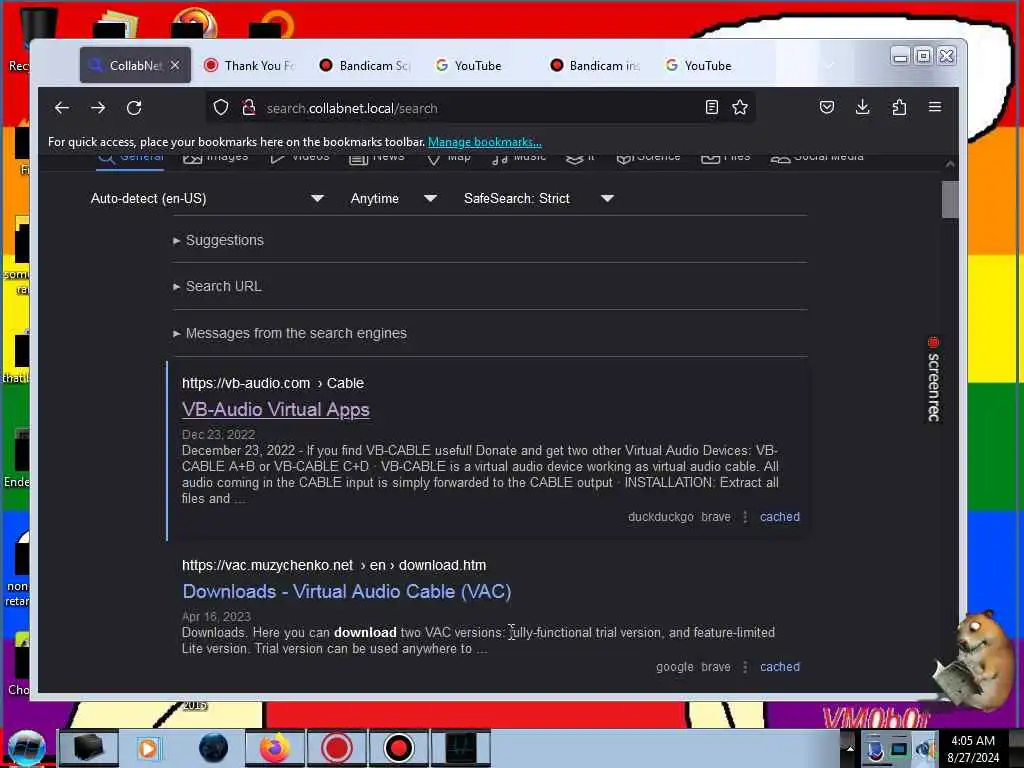Switch to the last YouTube tab
The width and height of the screenshot is (1024, 768).
[709, 65]
